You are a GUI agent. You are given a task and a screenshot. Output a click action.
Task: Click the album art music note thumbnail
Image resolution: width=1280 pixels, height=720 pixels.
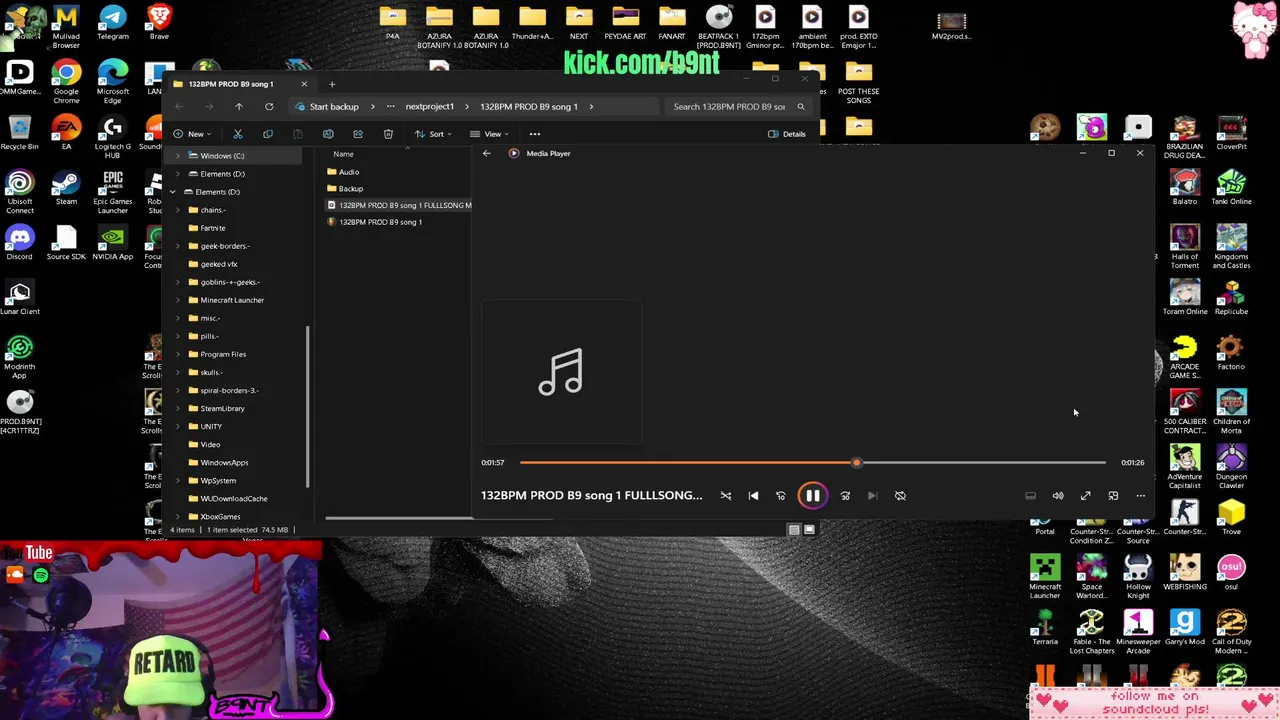pyautogui.click(x=561, y=372)
